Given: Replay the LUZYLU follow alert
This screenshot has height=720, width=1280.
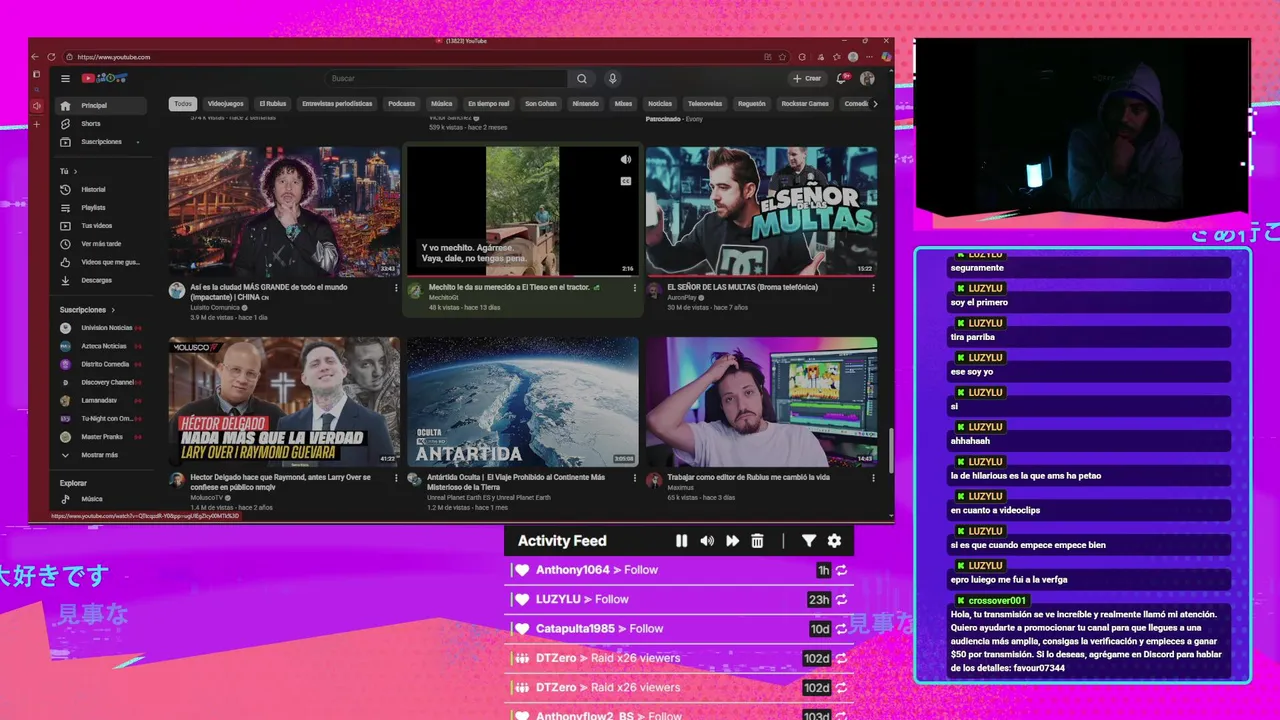Looking at the screenshot, I should click(x=842, y=599).
